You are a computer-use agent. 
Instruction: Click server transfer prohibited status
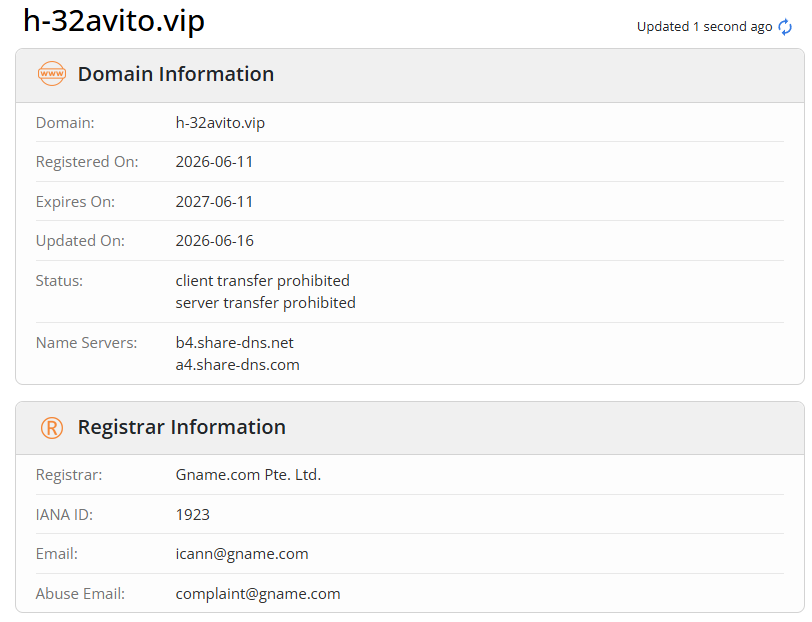[x=266, y=303]
